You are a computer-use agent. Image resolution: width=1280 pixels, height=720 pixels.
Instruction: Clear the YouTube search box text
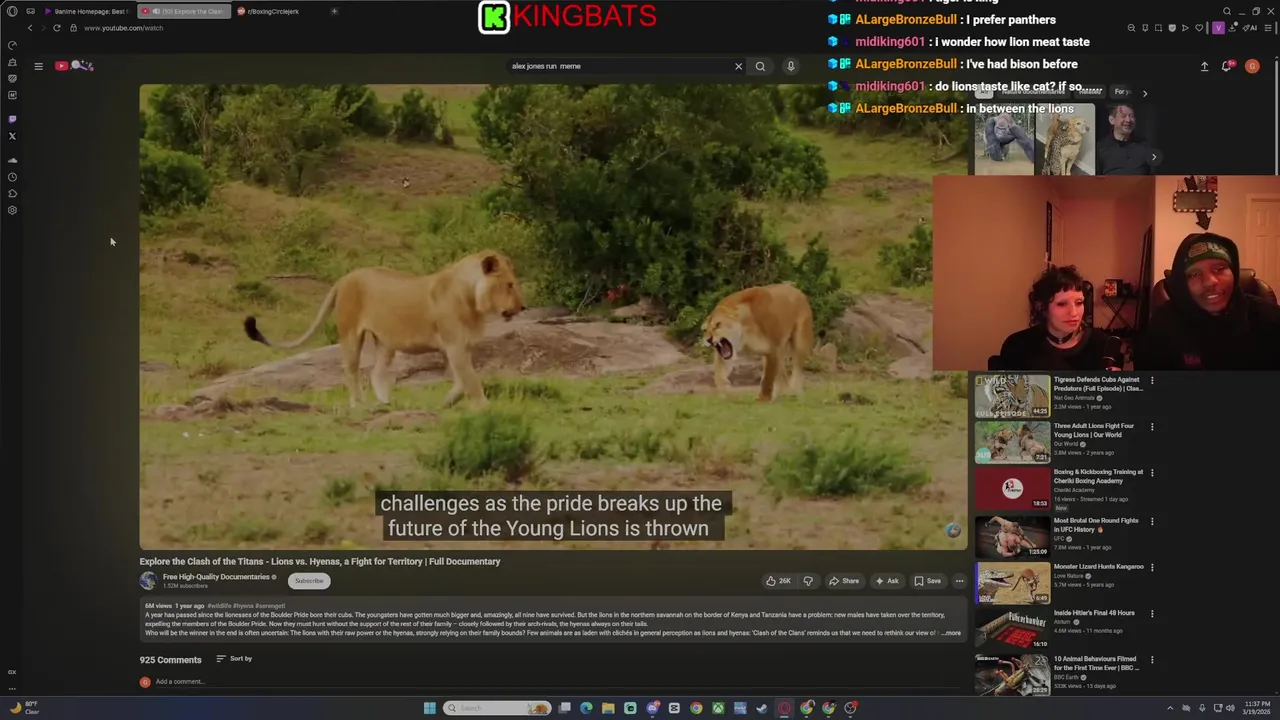738,66
